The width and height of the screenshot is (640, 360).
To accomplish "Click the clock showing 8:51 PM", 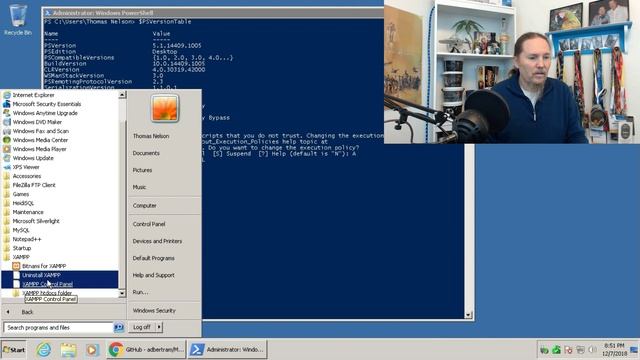I will coord(614,350).
